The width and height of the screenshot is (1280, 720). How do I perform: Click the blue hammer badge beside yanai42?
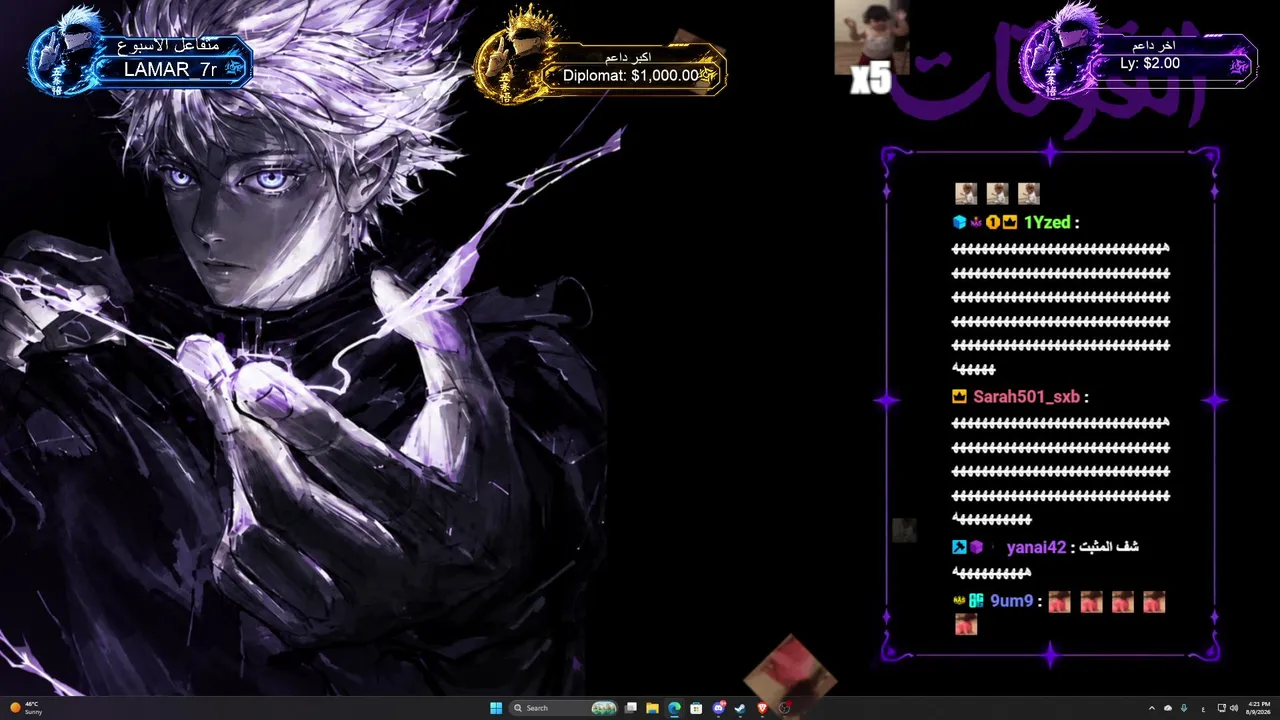[x=960, y=547]
